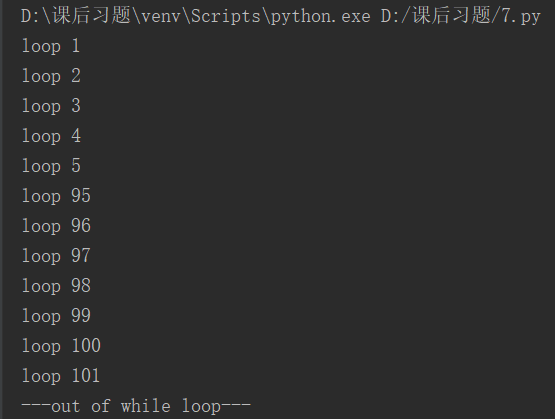Image resolution: width=555 pixels, height=419 pixels.
Task: Click on the "loop 2" console line
Action: [x=51, y=76]
